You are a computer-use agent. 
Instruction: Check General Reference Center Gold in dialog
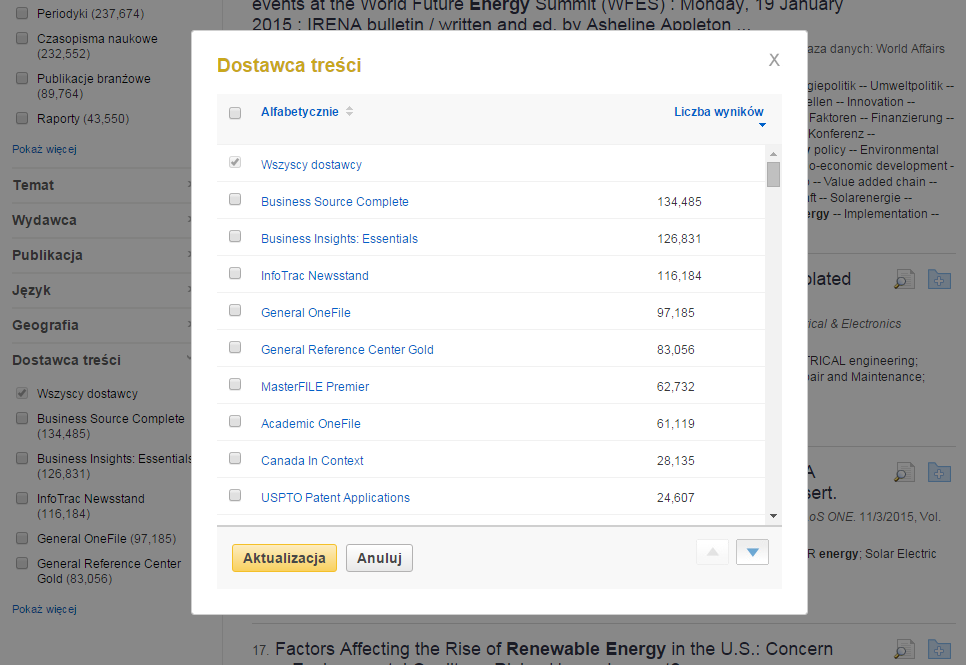tap(235, 347)
